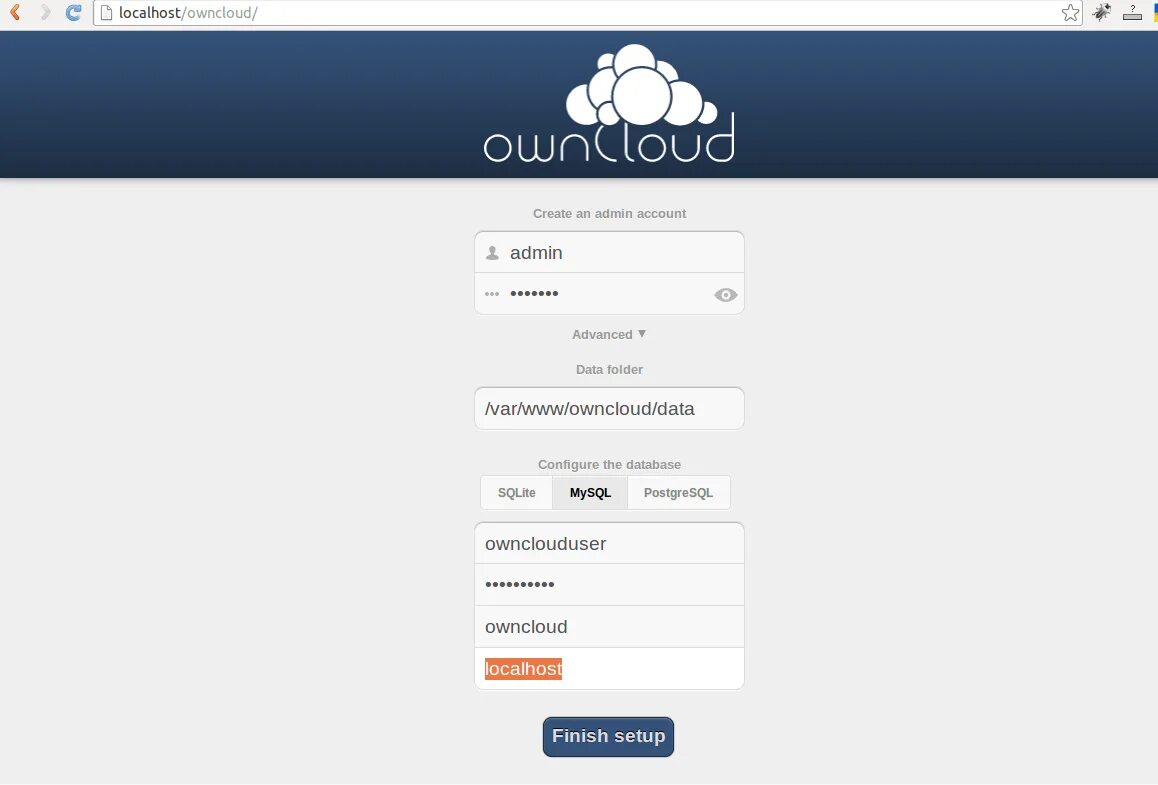Viewport: 1158px width, 785px height.
Task: Go forward using the browser forward arrow
Action: 45,12
